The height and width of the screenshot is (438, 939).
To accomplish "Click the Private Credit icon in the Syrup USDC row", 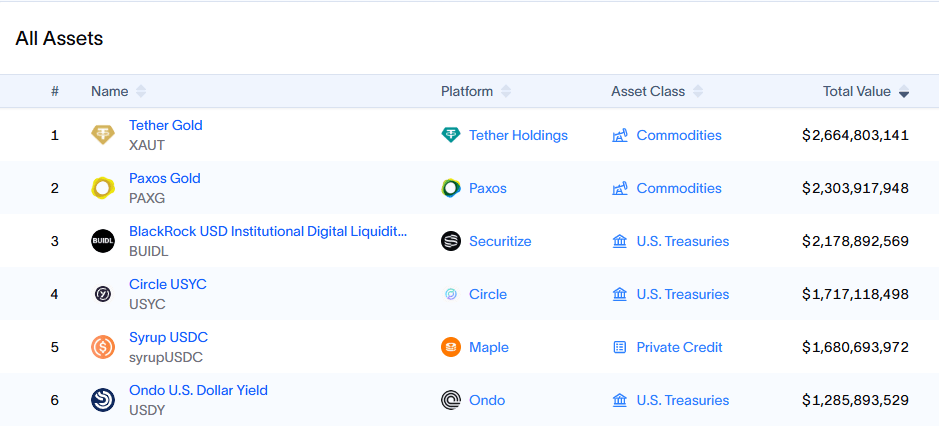I will (620, 347).
